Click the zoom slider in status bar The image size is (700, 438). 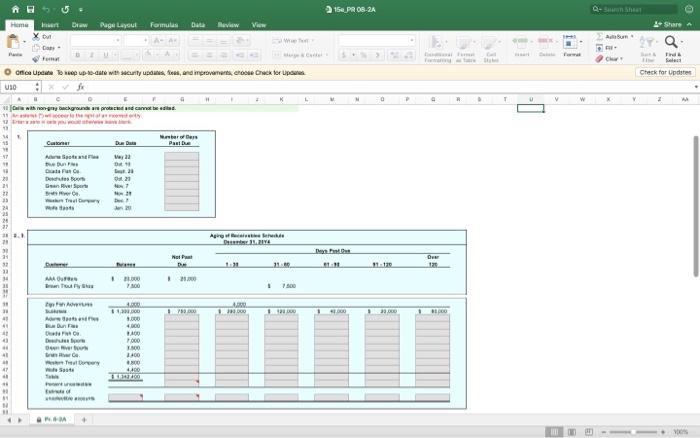(633, 432)
